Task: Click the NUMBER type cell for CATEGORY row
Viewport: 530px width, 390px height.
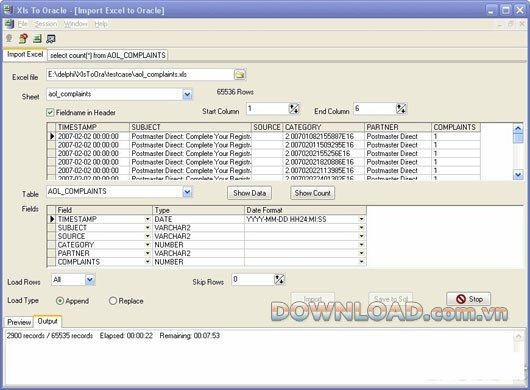Action: click(198, 245)
